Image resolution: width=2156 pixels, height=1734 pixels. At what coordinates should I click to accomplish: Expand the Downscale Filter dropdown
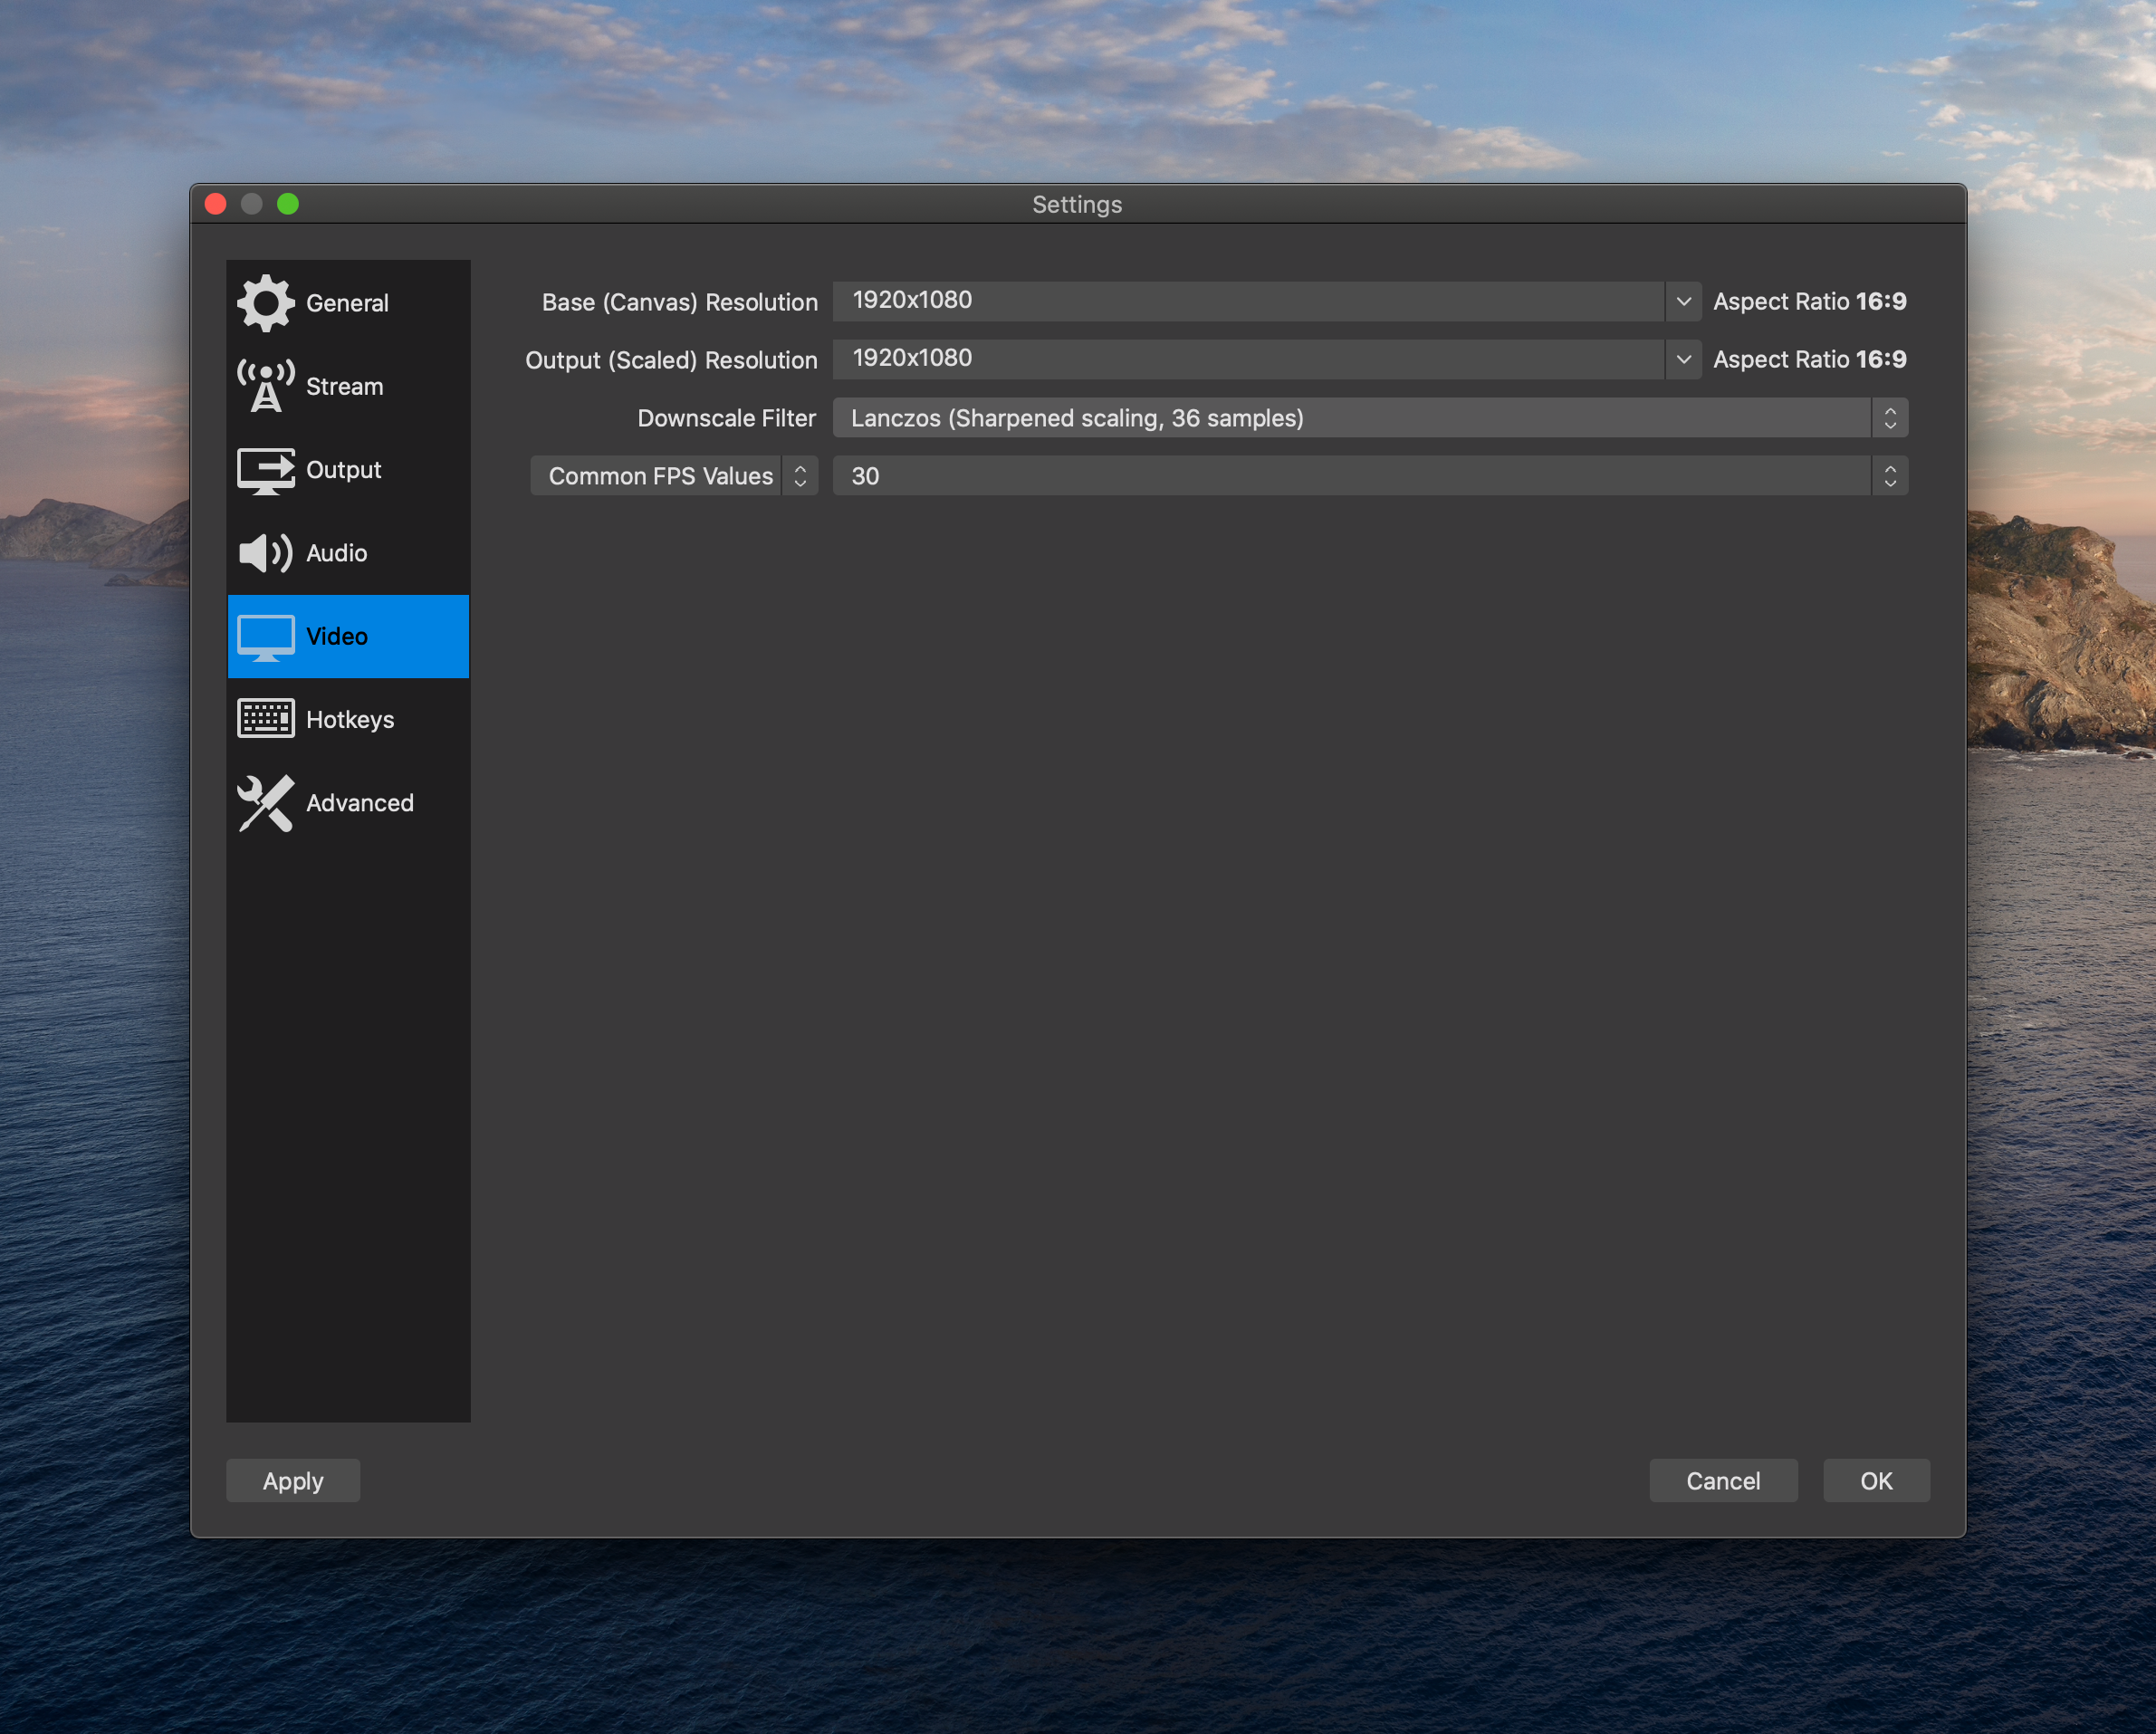click(1889, 417)
